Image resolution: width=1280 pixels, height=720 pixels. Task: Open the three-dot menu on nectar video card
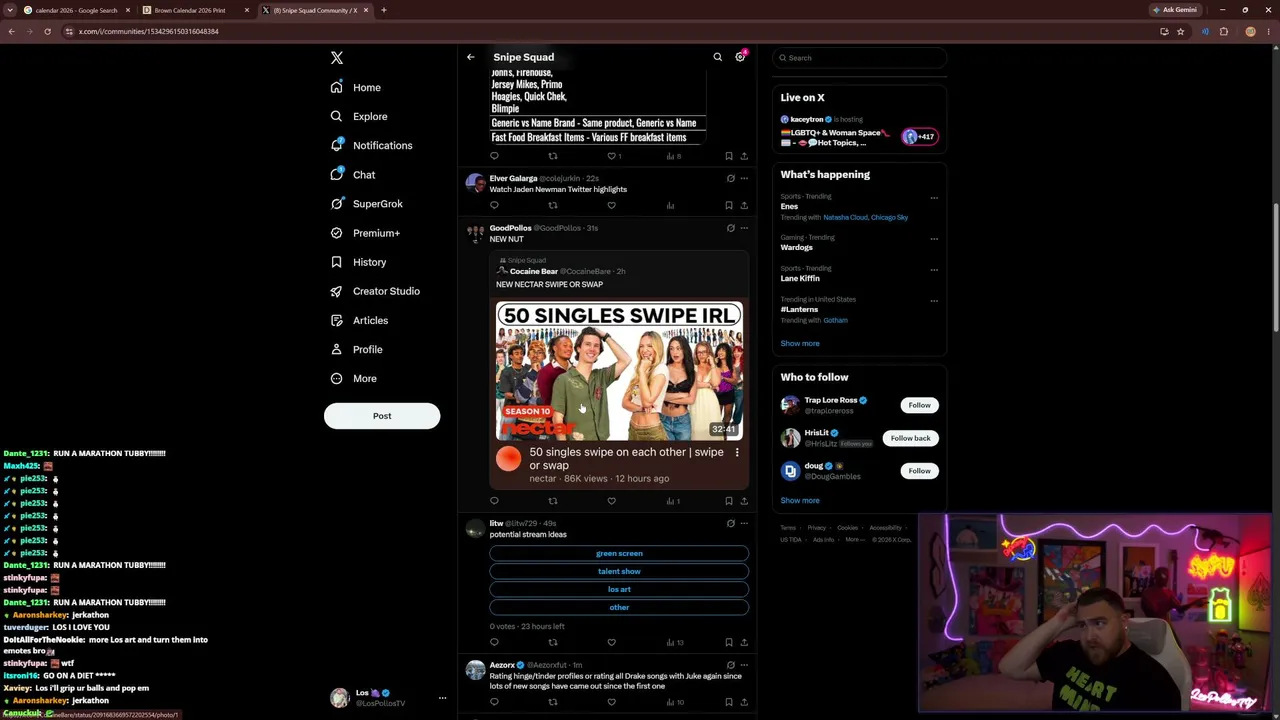pyautogui.click(x=737, y=452)
